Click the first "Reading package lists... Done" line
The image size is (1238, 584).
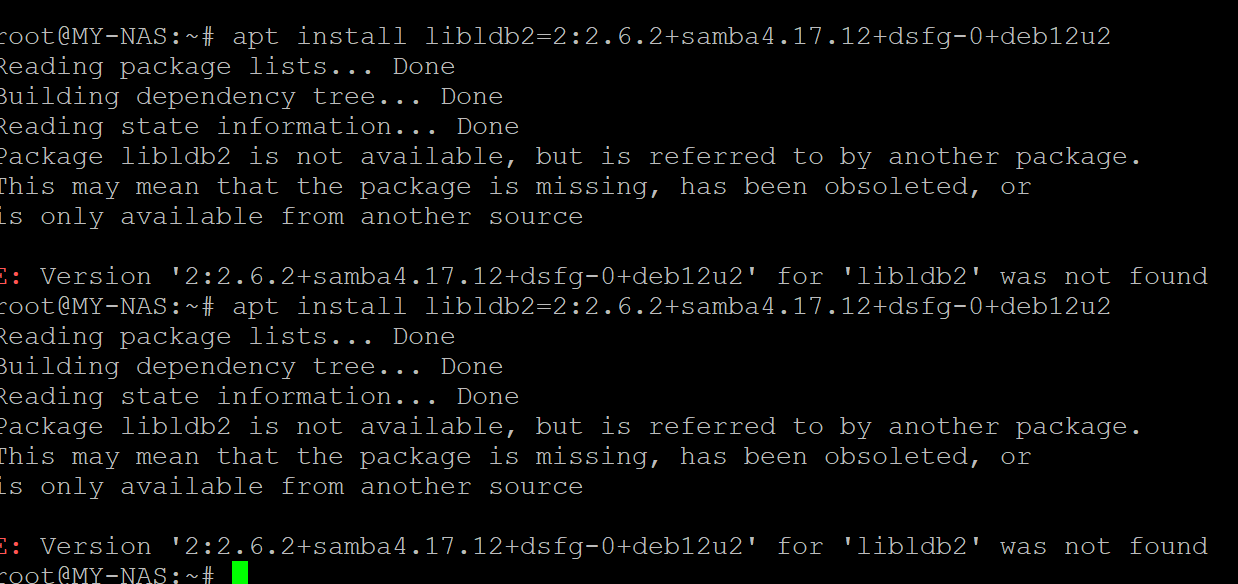pos(227,67)
